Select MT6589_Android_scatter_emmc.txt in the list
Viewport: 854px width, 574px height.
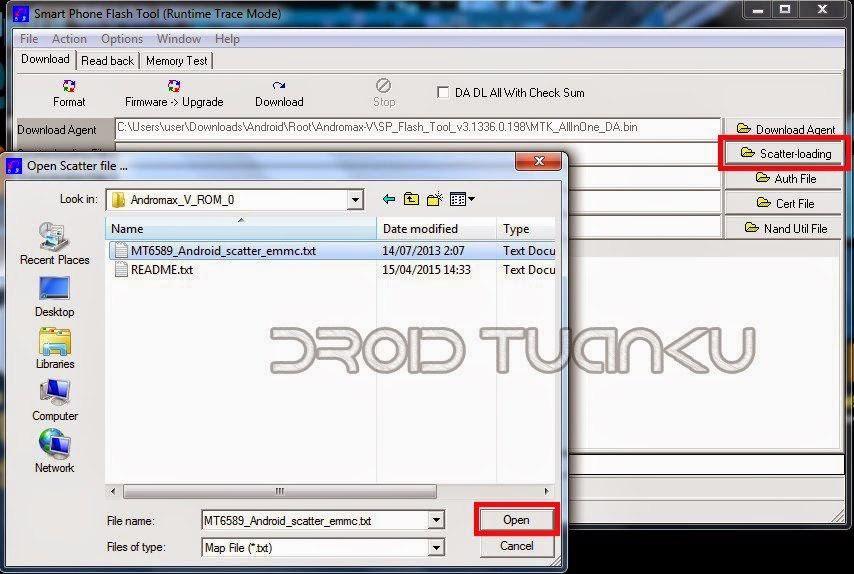click(223, 251)
